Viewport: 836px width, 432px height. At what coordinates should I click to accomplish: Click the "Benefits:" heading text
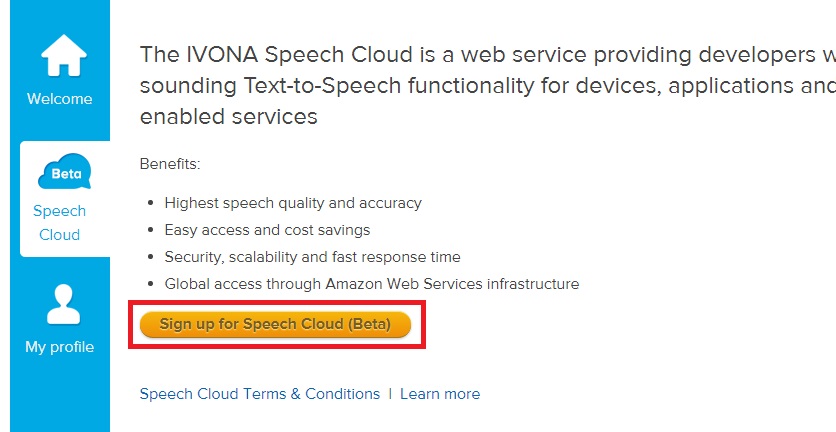[x=170, y=164]
